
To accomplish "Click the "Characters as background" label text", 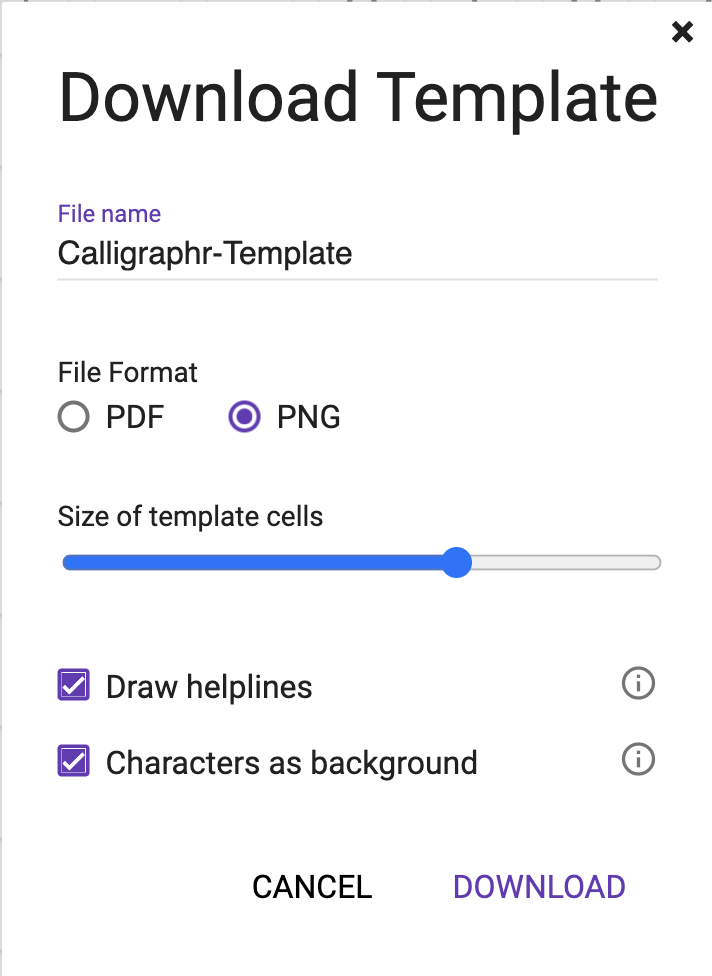I will click(x=291, y=763).
